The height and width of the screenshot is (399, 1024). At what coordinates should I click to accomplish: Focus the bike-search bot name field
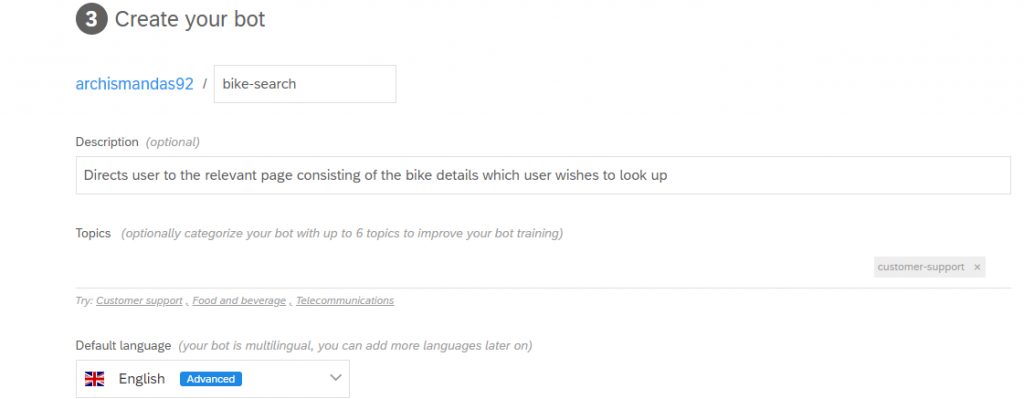pyautogui.click(x=305, y=84)
